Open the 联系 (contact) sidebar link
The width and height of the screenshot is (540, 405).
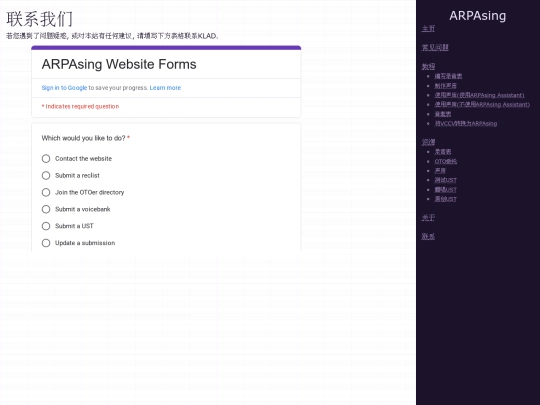428,236
